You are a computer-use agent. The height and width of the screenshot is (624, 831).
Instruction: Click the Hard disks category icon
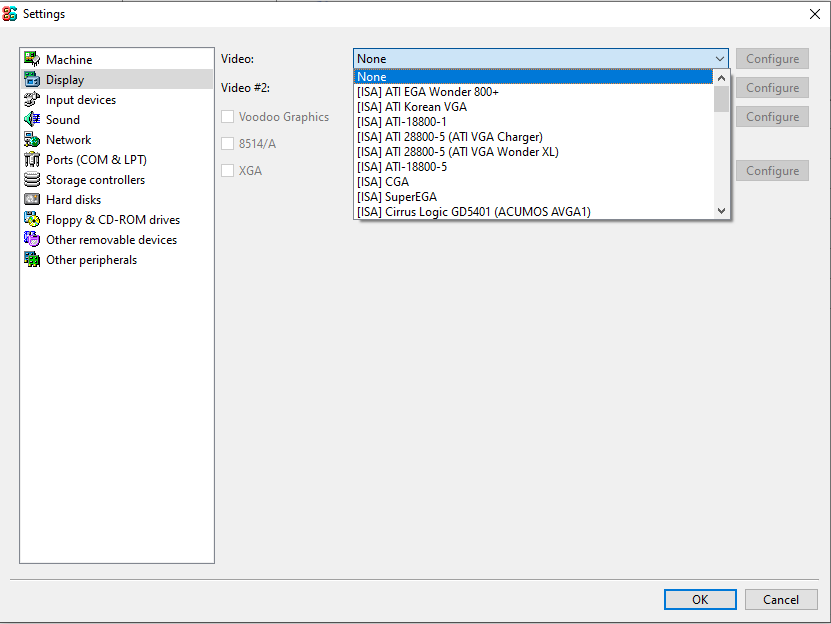pyautogui.click(x=32, y=199)
